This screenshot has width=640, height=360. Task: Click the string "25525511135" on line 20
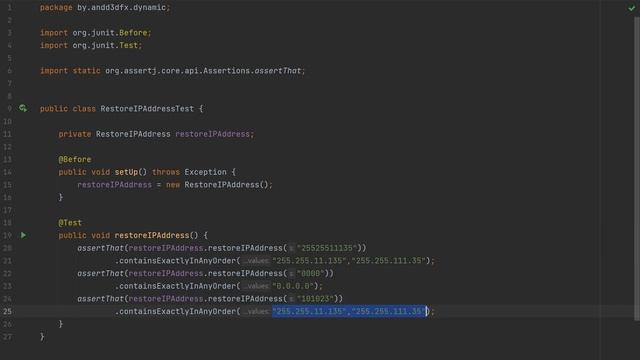[327, 248]
